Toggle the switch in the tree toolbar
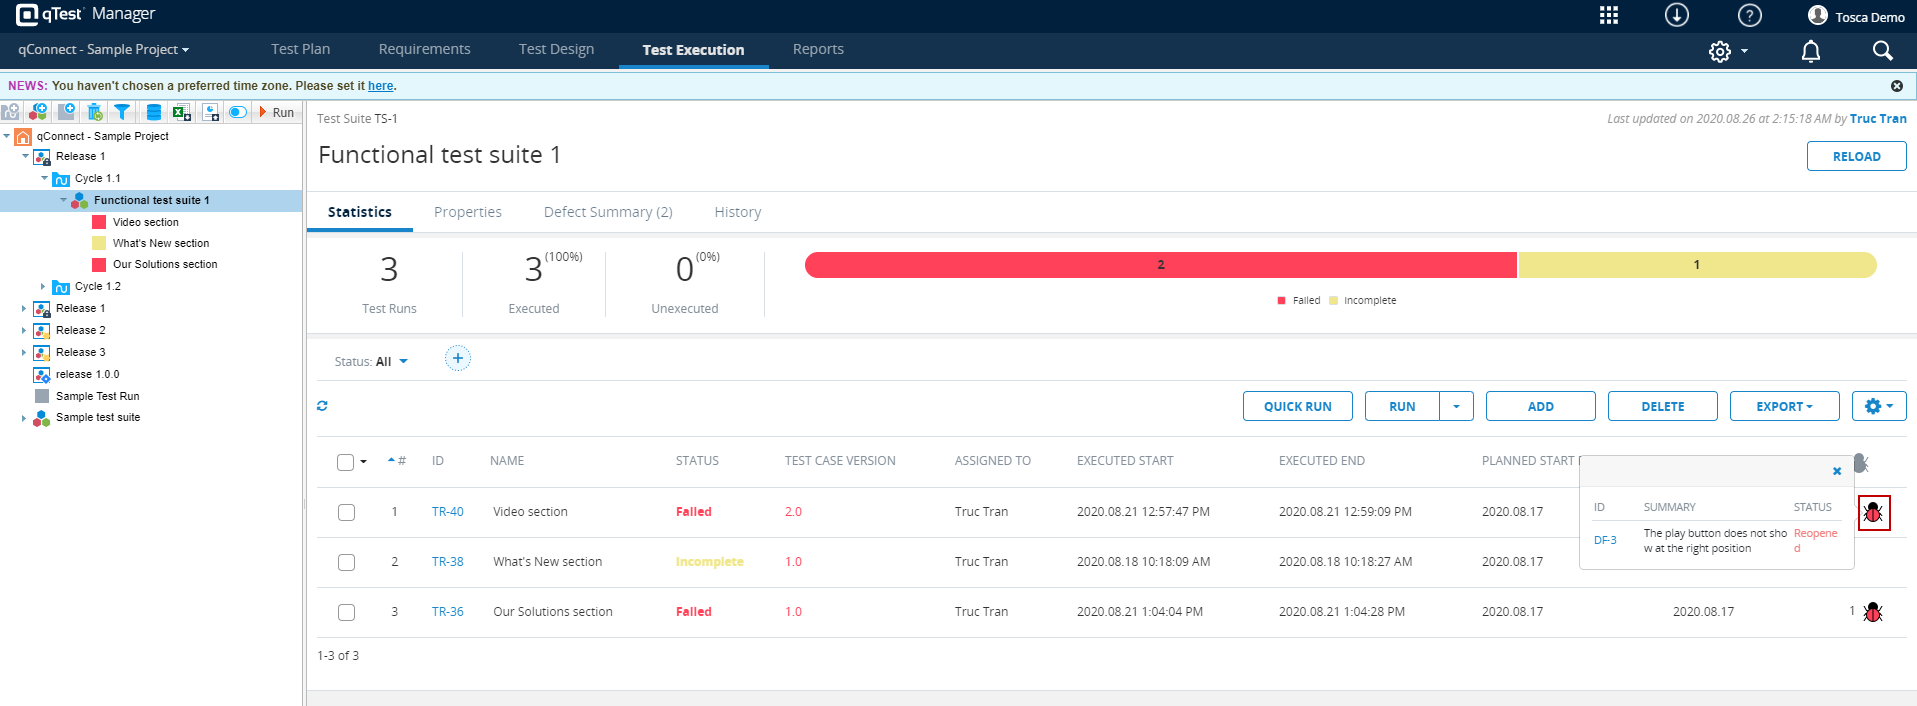The height and width of the screenshot is (706, 1917). click(237, 112)
